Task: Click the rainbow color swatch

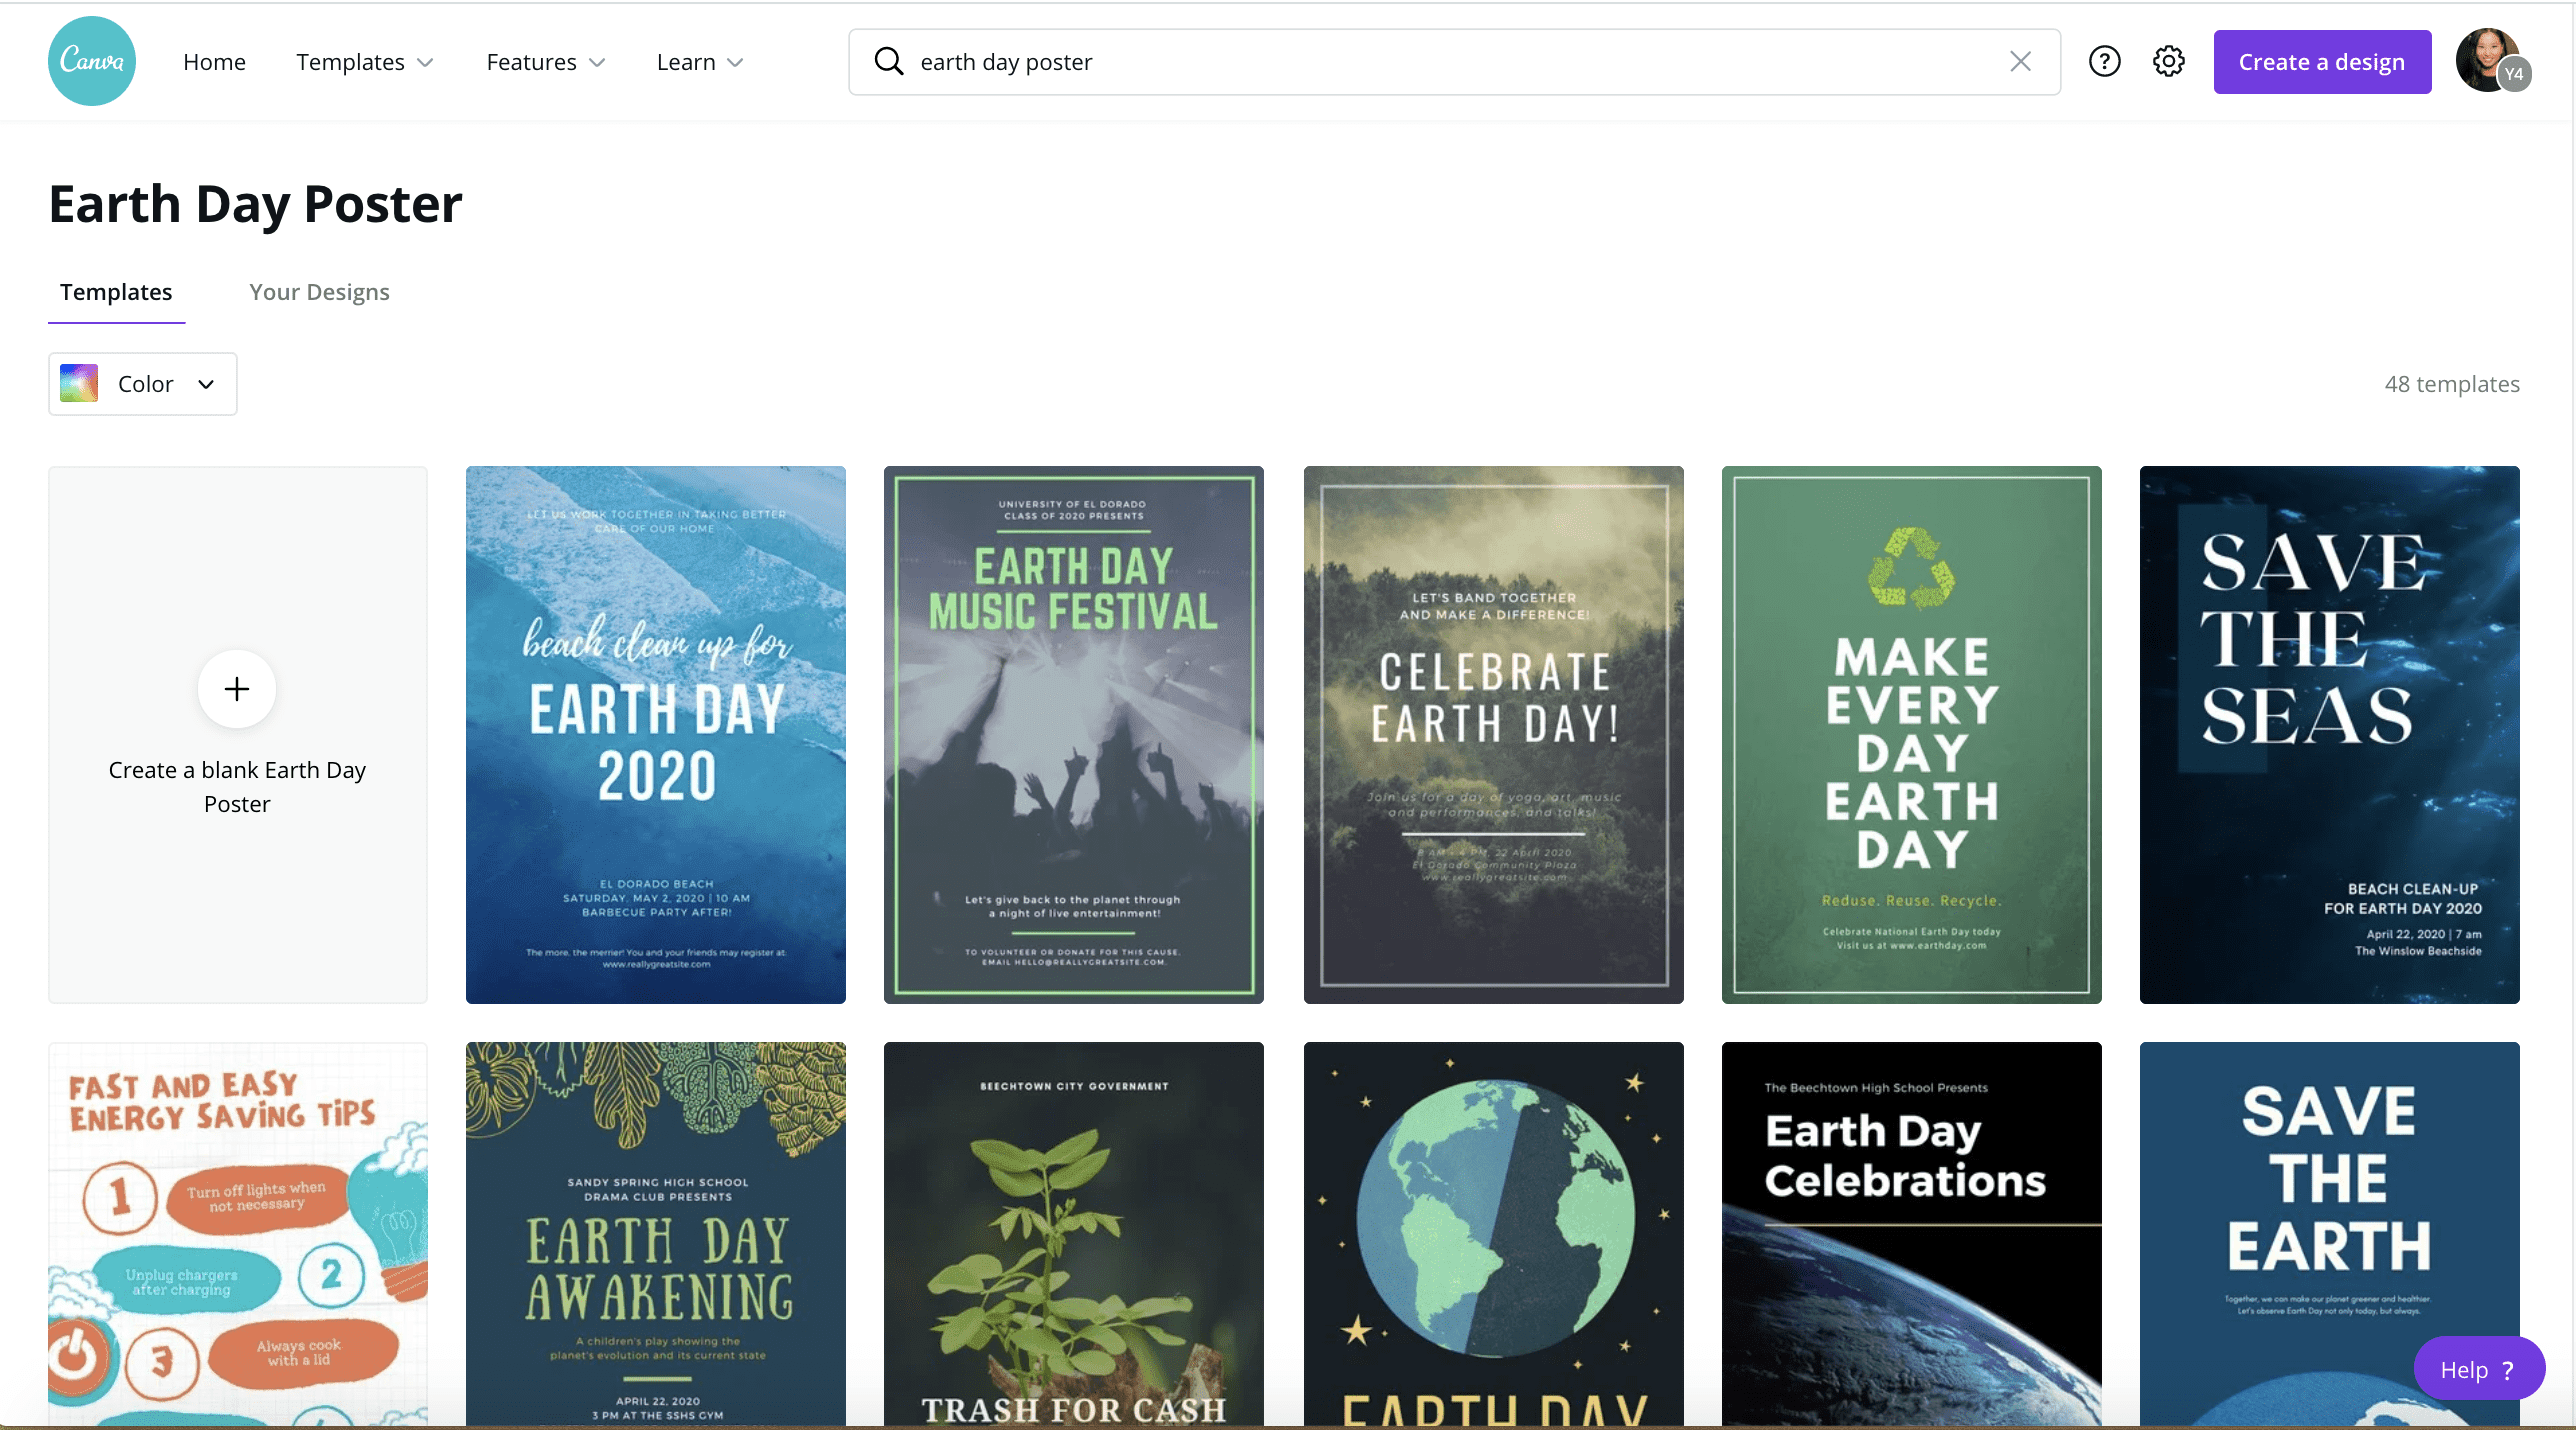Action: click(77, 383)
